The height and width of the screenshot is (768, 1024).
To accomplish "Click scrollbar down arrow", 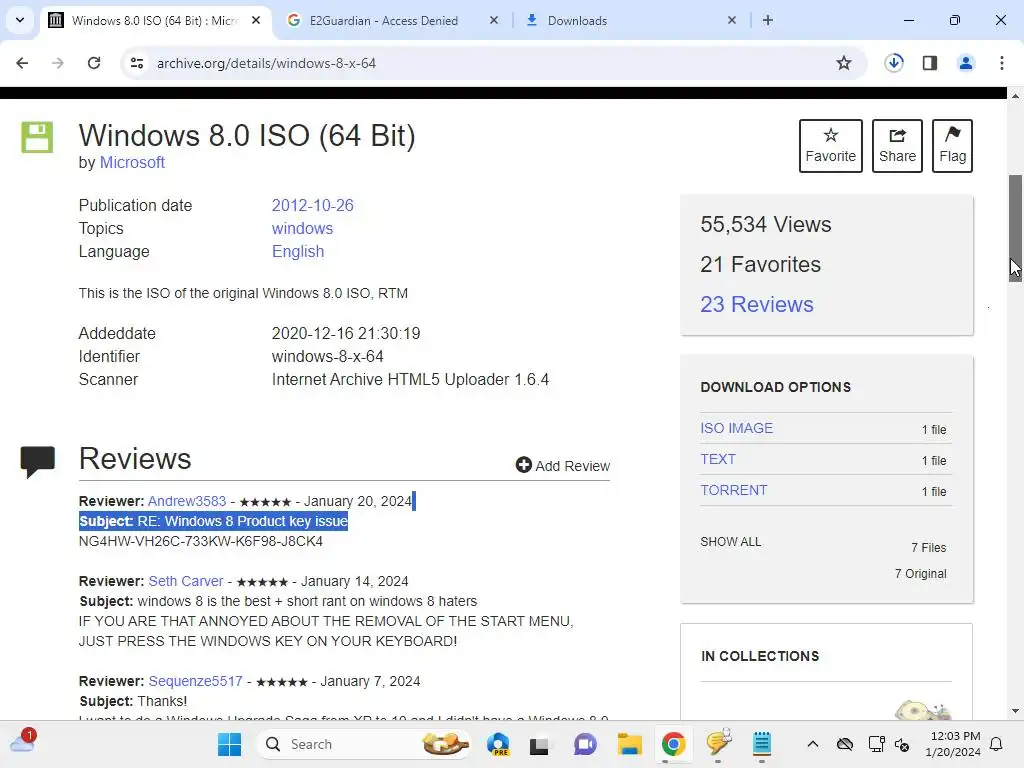I will (1015, 711).
